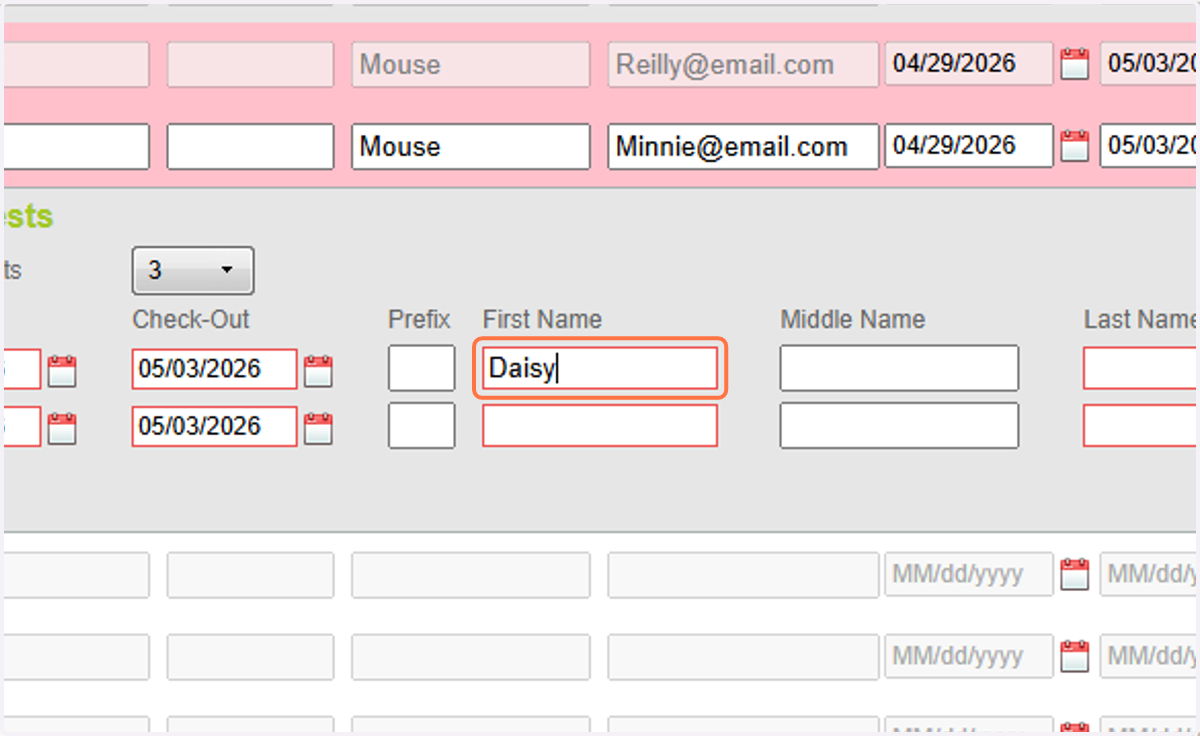The height and width of the screenshot is (736, 1200).
Task: Open calendar next to Reilly's 04/29/2026 date
Action: pos(1074,65)
